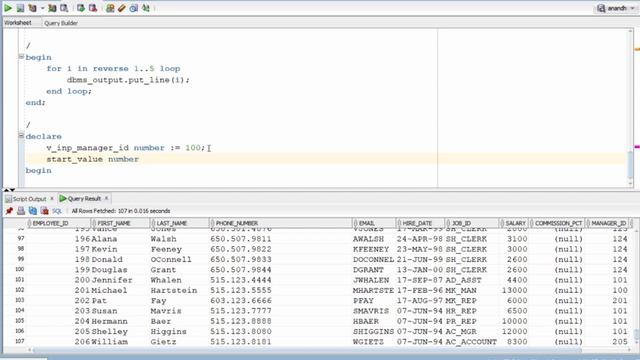Click the 'start_value' line in editor
640x360 pixels.
click(92, 159)
